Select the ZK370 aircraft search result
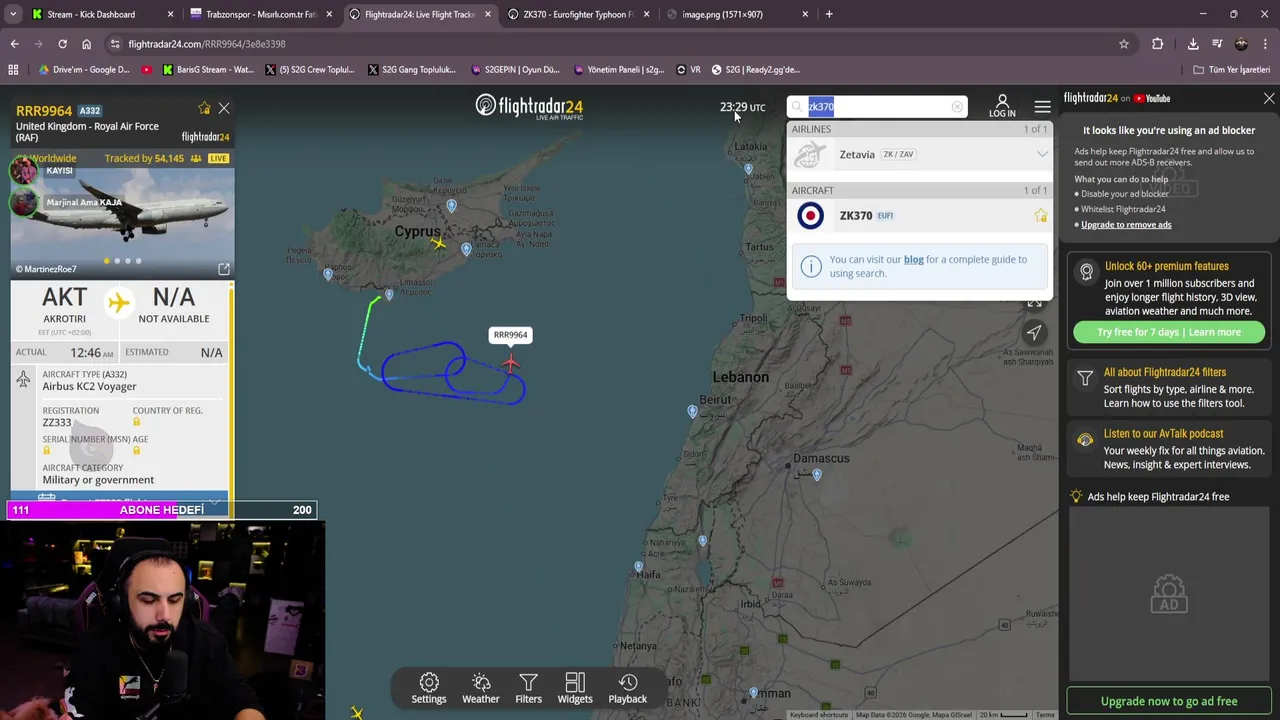This screenshot has width=1280, height=720. (919, 216)
